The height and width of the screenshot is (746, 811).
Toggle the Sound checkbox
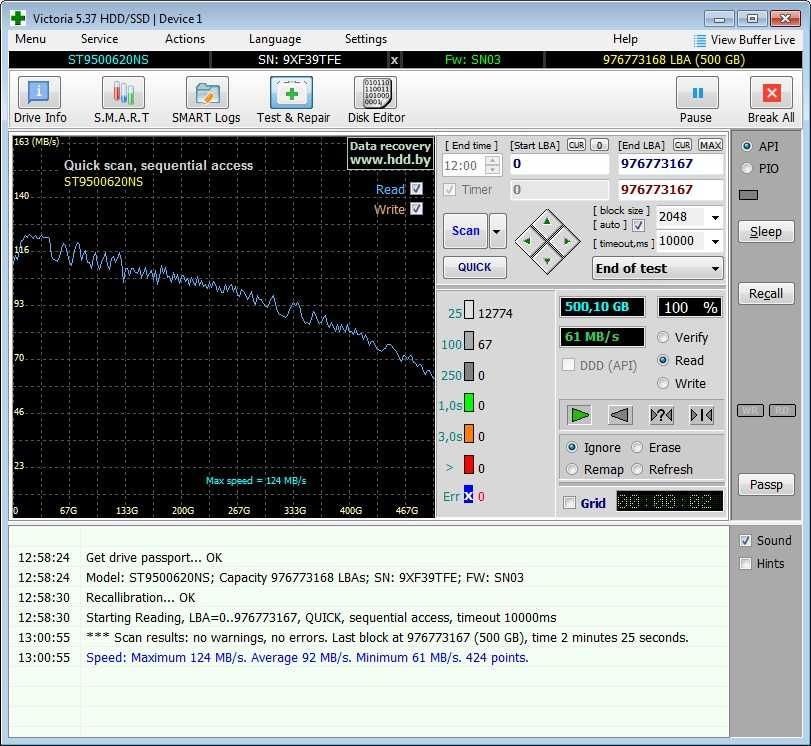[x=745, y=541]
